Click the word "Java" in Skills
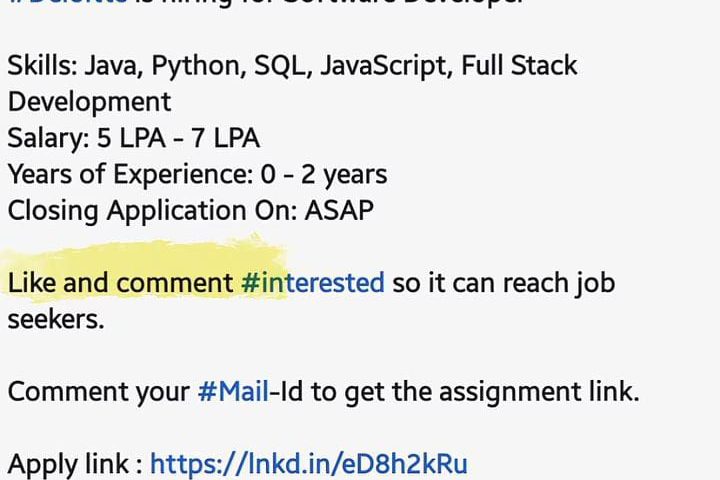Screen dimensions: 720x480 click(111, 66)
